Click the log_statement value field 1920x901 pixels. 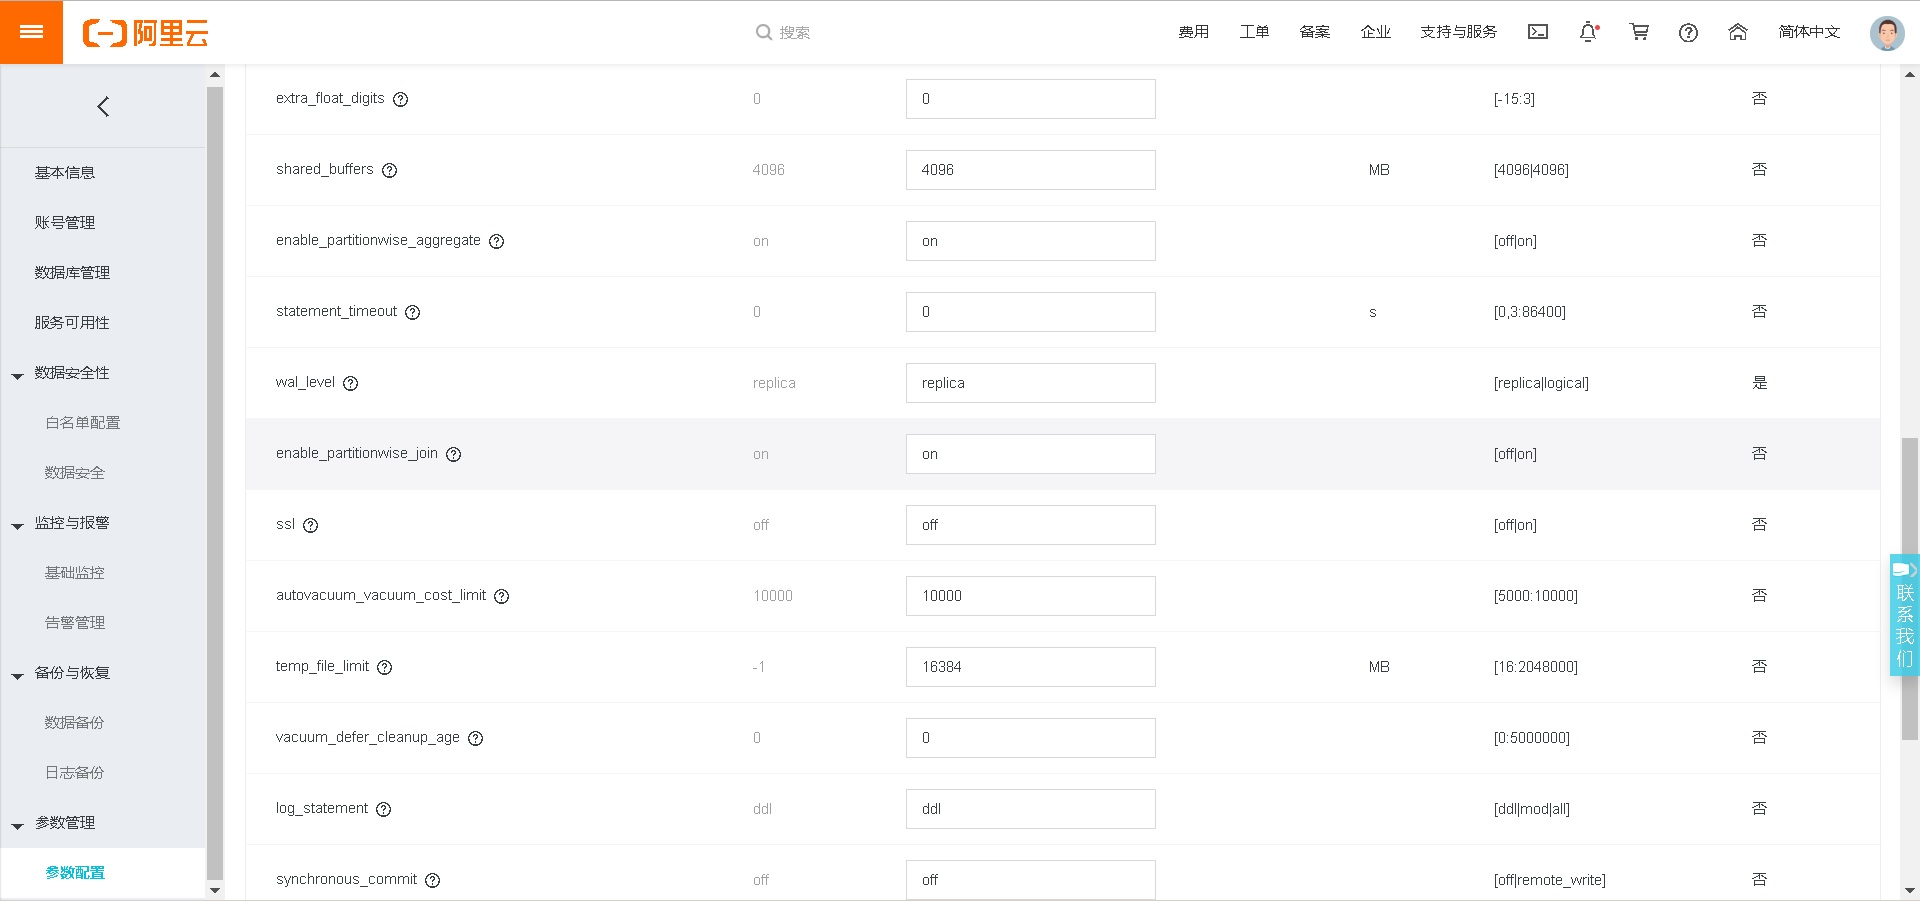point(1031,809)
